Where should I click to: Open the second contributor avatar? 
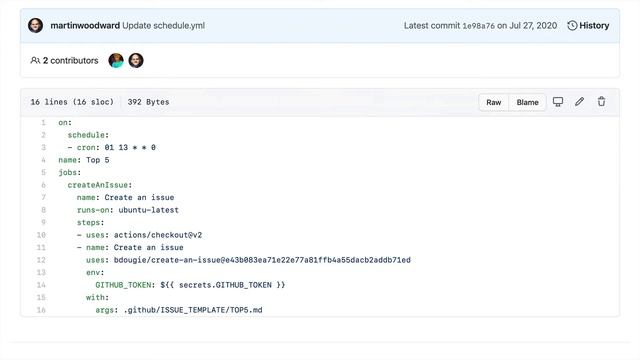[136, 60]
